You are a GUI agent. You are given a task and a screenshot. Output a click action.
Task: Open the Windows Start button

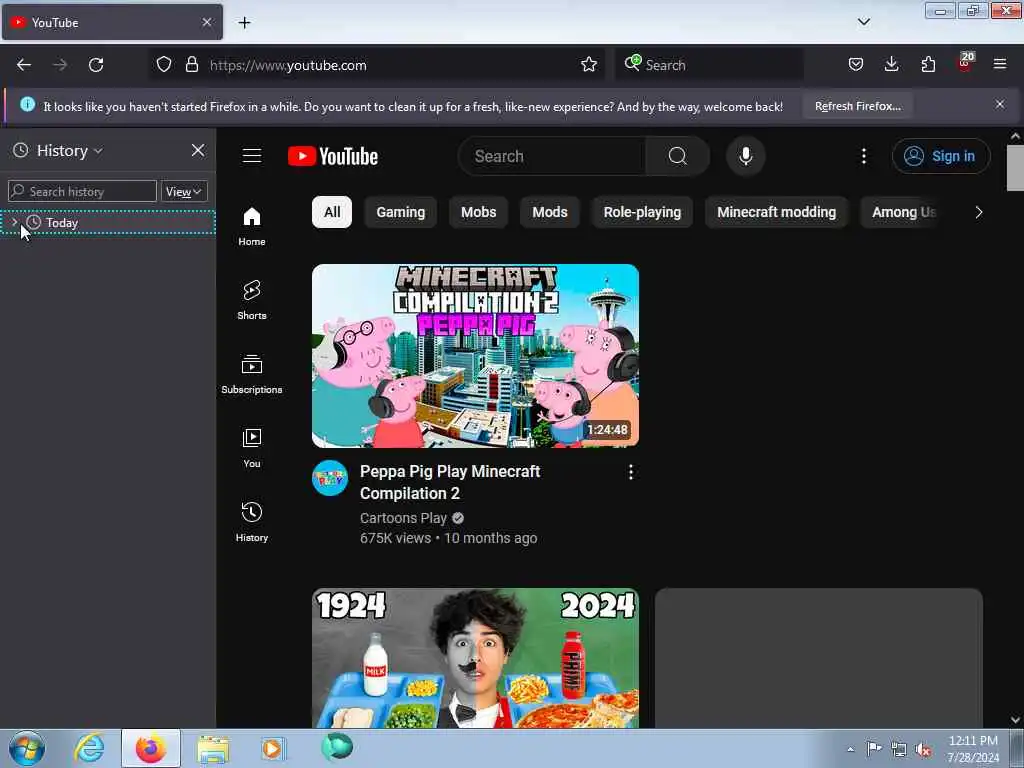pyautogui.click(x=27, y=748)
